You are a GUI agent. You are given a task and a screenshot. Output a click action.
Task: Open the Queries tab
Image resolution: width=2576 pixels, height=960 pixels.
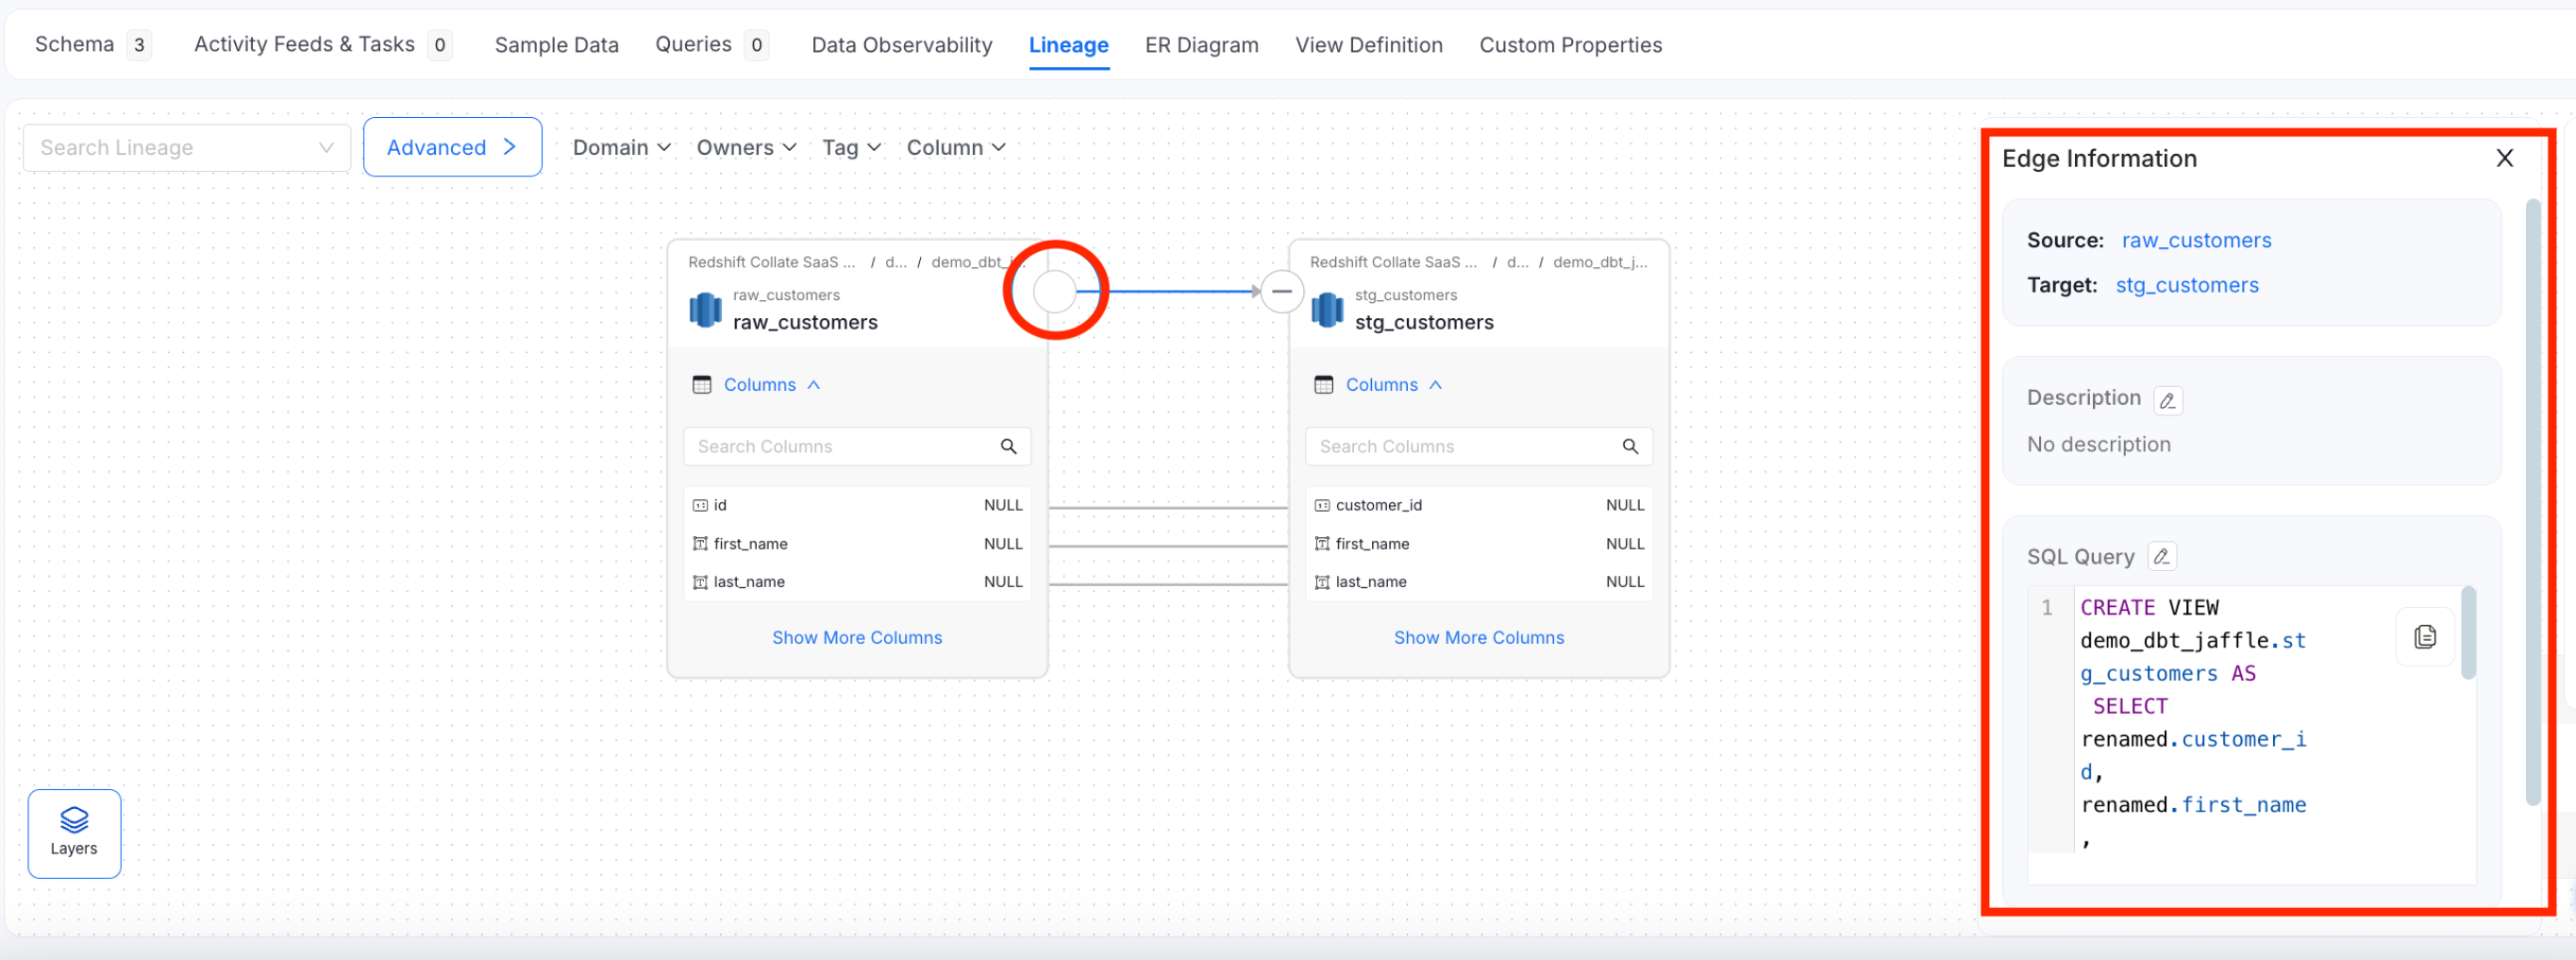tap(711, 45)
